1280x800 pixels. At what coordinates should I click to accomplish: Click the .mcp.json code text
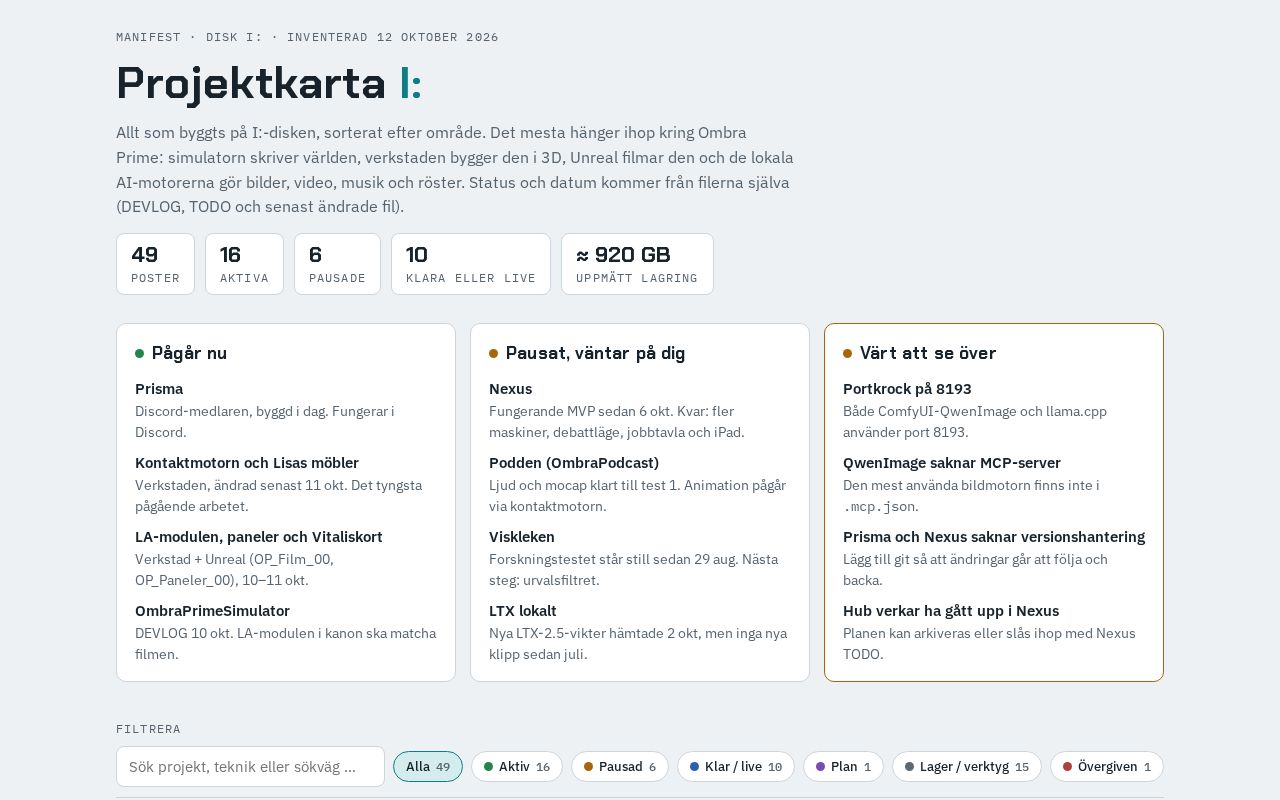(x=880, y=507)
